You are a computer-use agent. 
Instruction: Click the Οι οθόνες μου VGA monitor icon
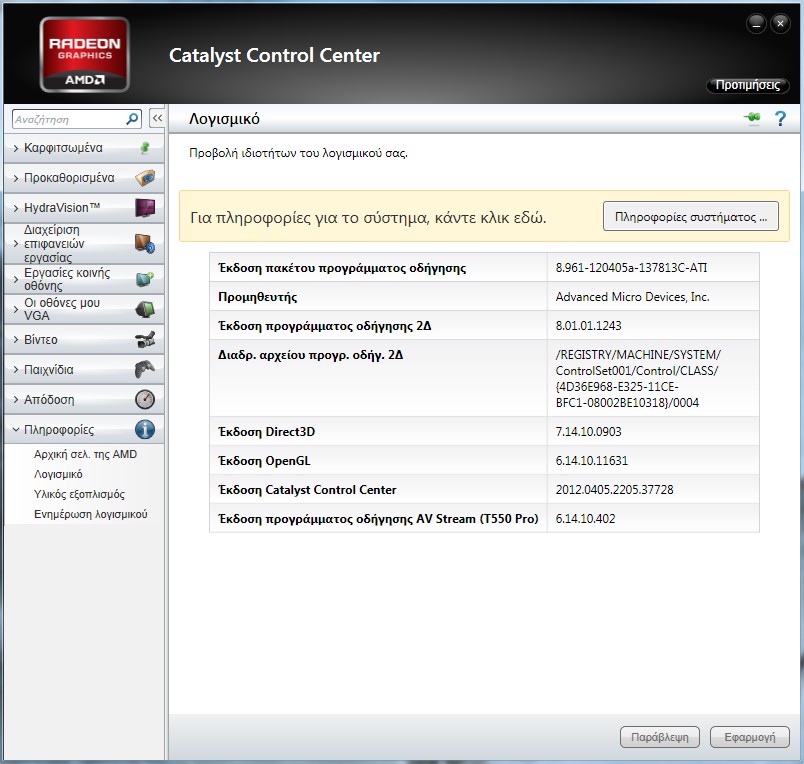pyautogui.click(x=145, y=309)
